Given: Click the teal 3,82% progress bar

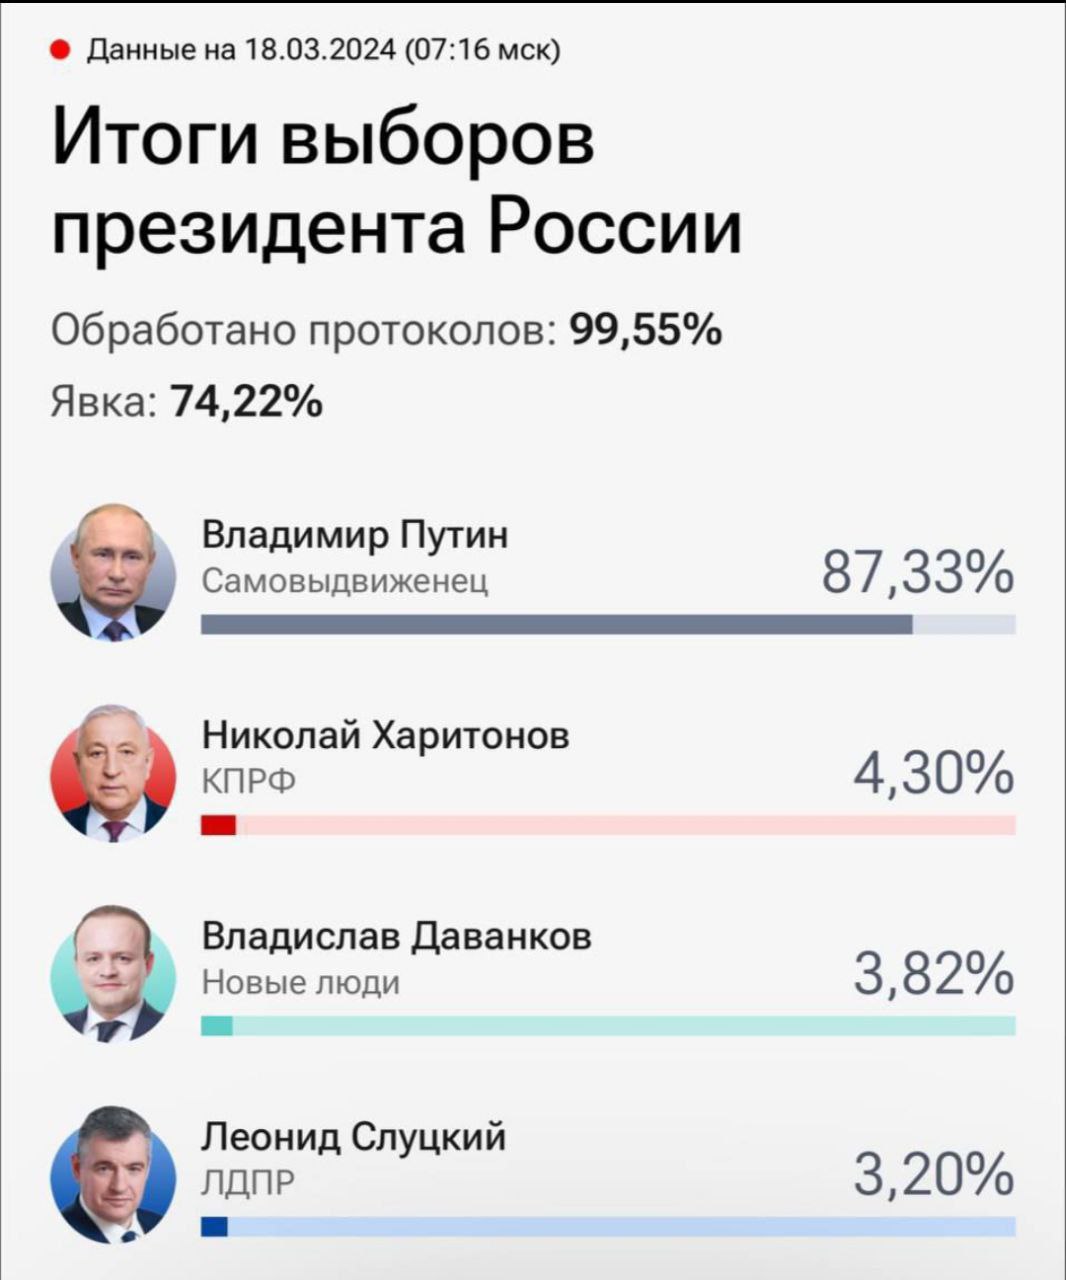Looking at the screenshot, I should pyautogui.click(x=216, y=1026).
